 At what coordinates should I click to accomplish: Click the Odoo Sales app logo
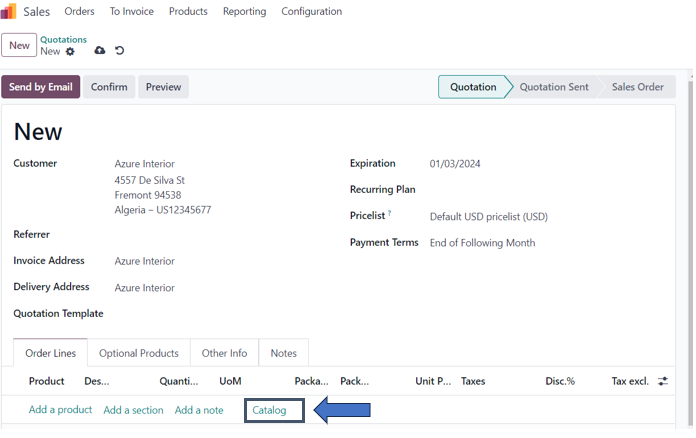pos(8,12)
